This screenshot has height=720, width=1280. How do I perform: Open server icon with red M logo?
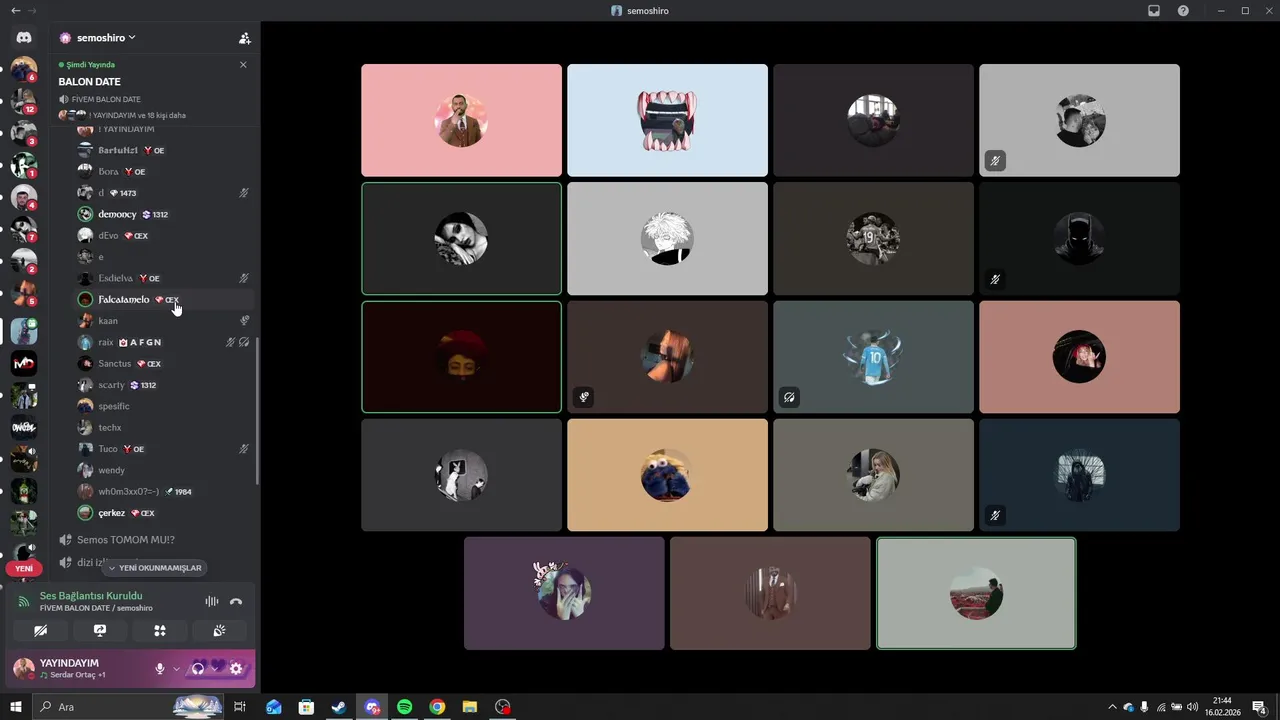pyautogui.click(x=24, y=363)
